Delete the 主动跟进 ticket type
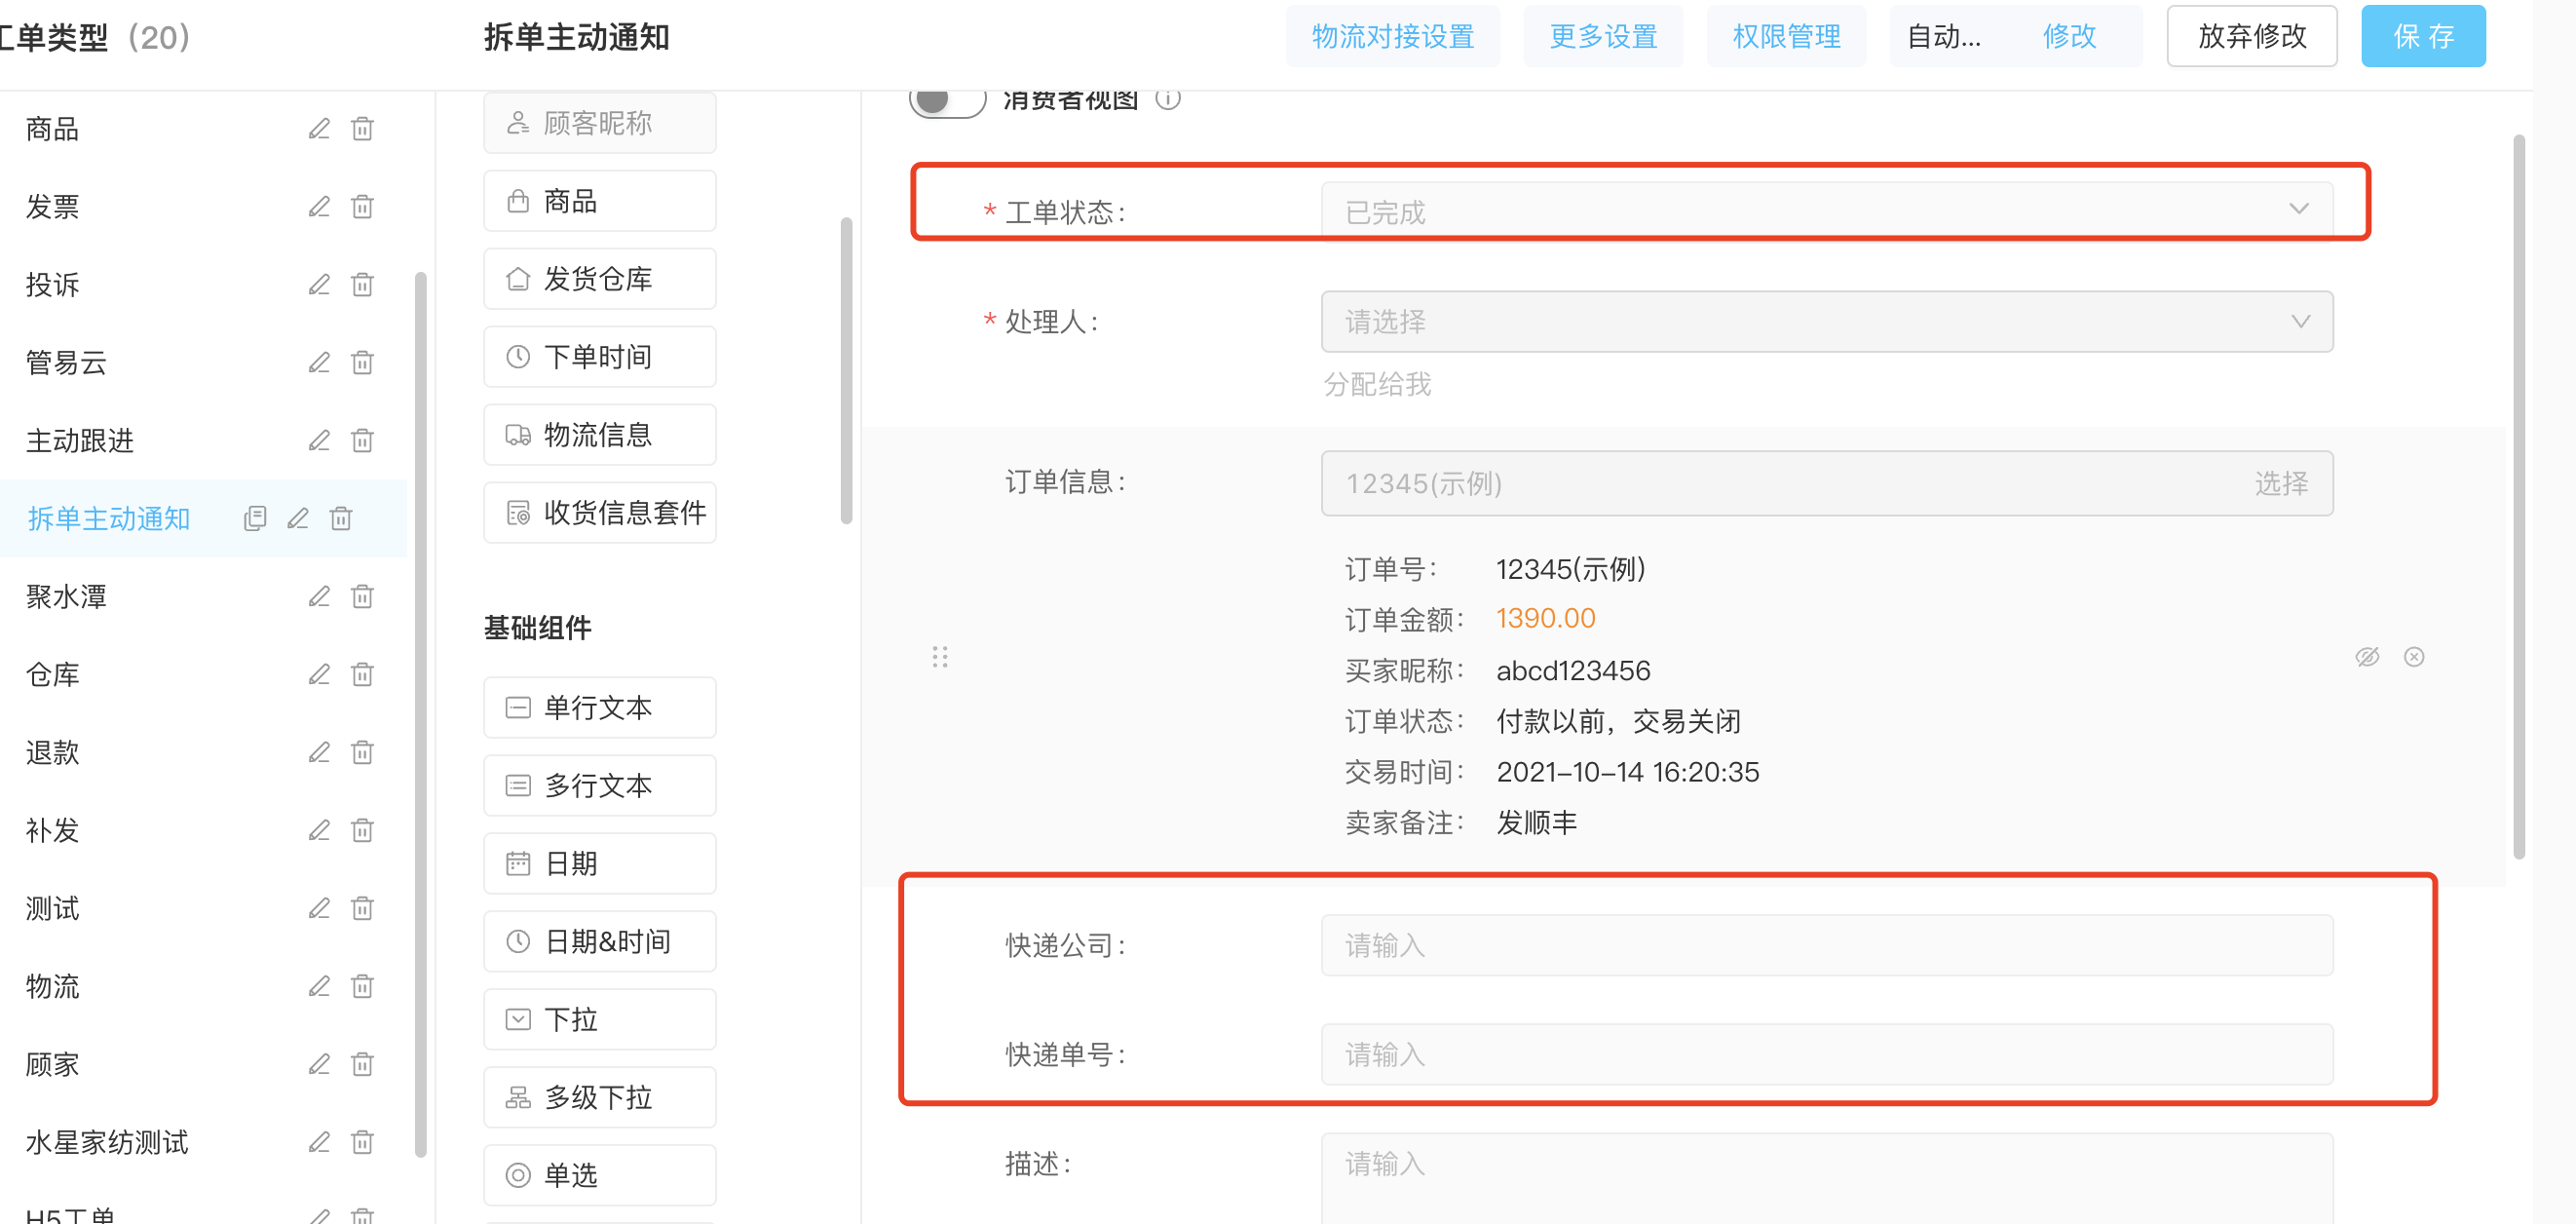Image resolution: width=2576 pixels, height=1224 pixels. tap(362, 441)
